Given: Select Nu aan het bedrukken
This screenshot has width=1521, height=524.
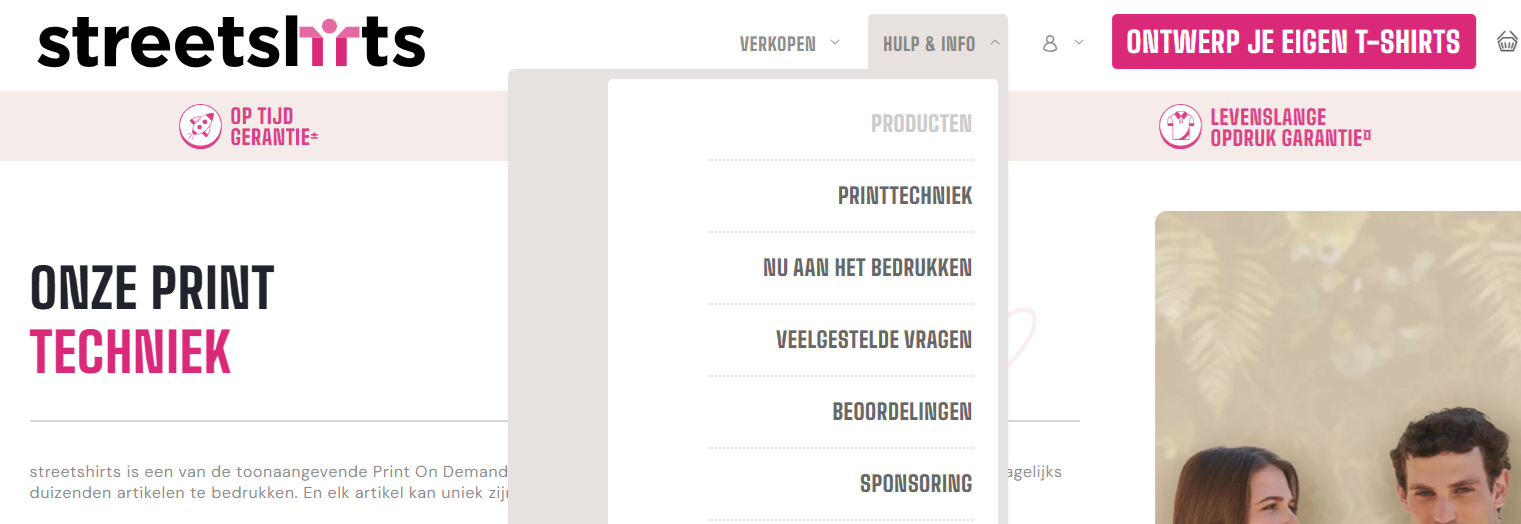Looking at the screenshot, I should [x=867, y=268].
